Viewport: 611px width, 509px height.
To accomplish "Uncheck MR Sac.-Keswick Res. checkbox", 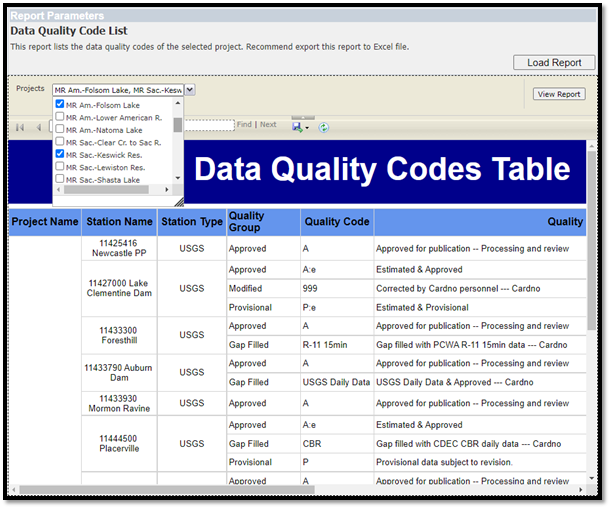I will (60, 154).
